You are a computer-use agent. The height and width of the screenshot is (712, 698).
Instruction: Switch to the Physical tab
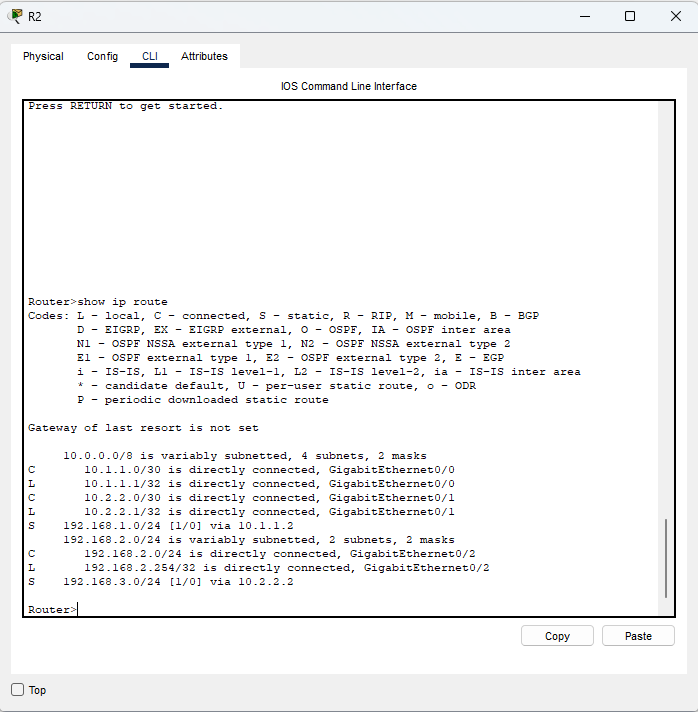tap(43, 56)
